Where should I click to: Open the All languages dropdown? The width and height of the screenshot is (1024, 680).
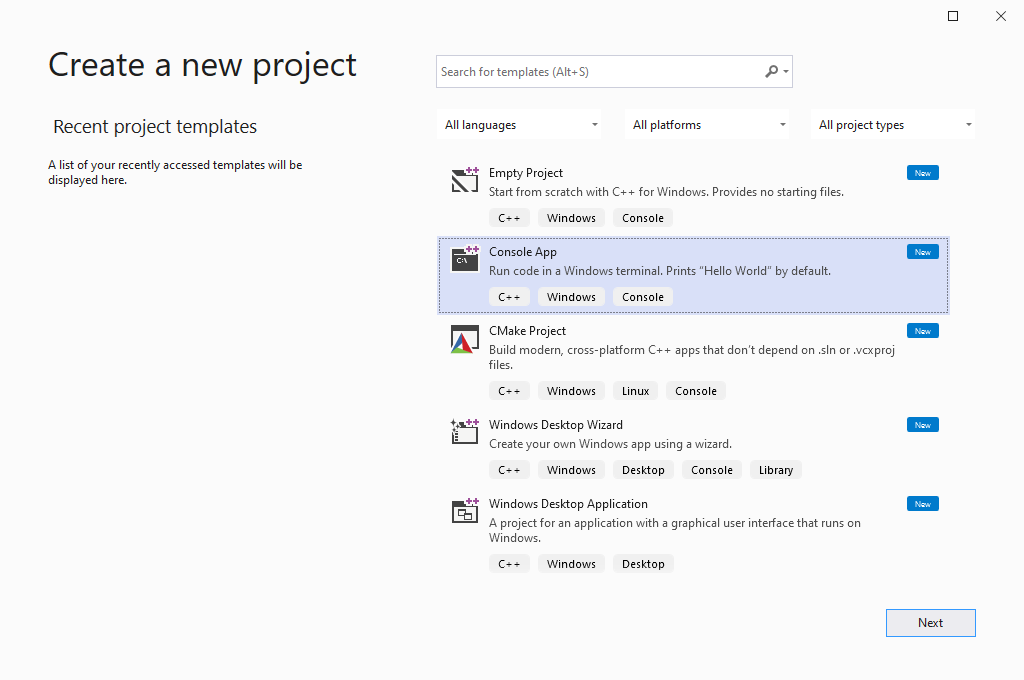pos(521,125)
